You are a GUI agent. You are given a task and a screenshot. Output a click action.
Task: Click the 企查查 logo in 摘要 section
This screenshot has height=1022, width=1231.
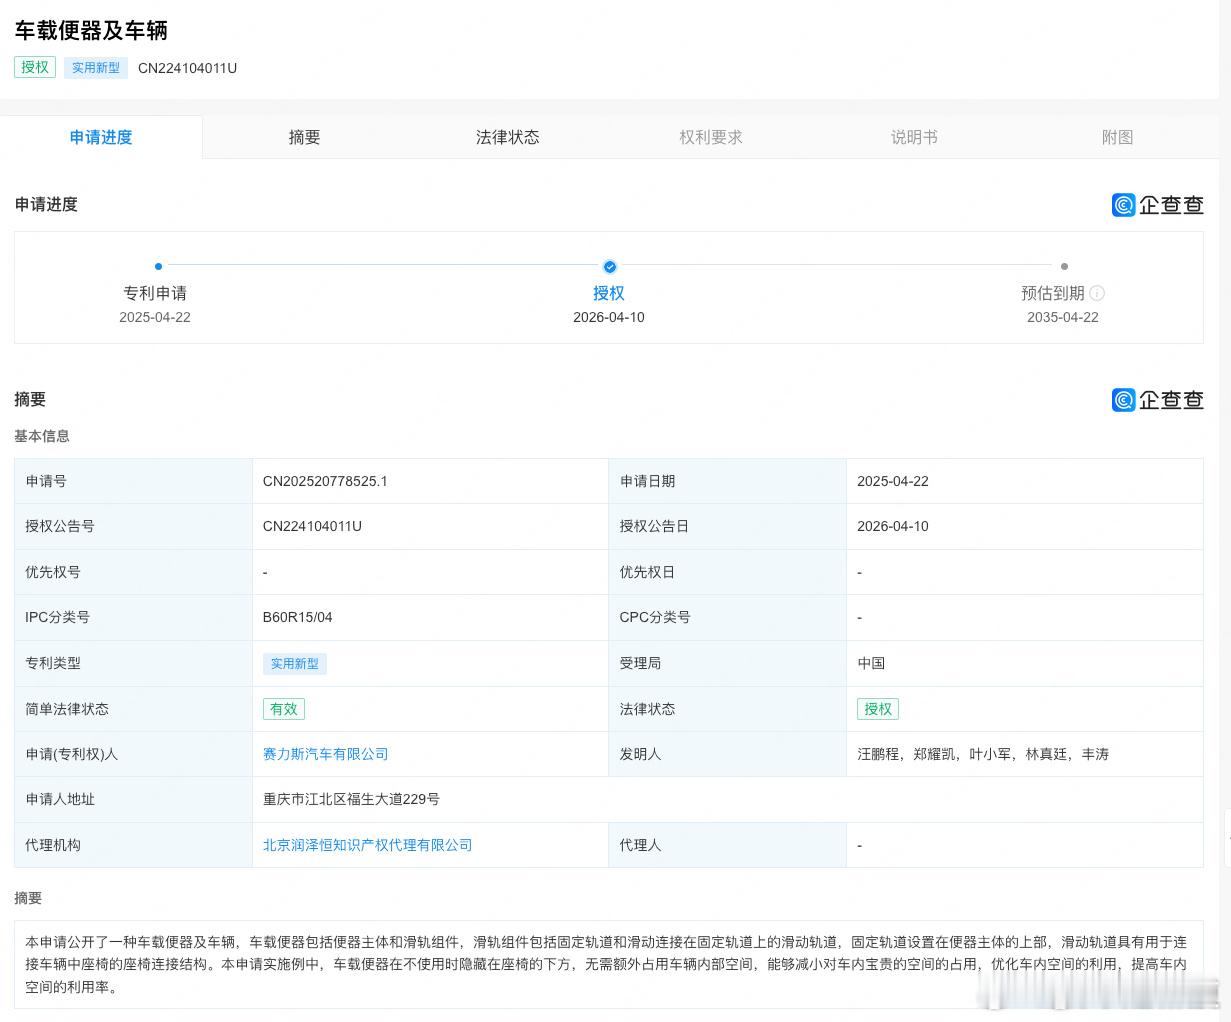pos(1157,400)
